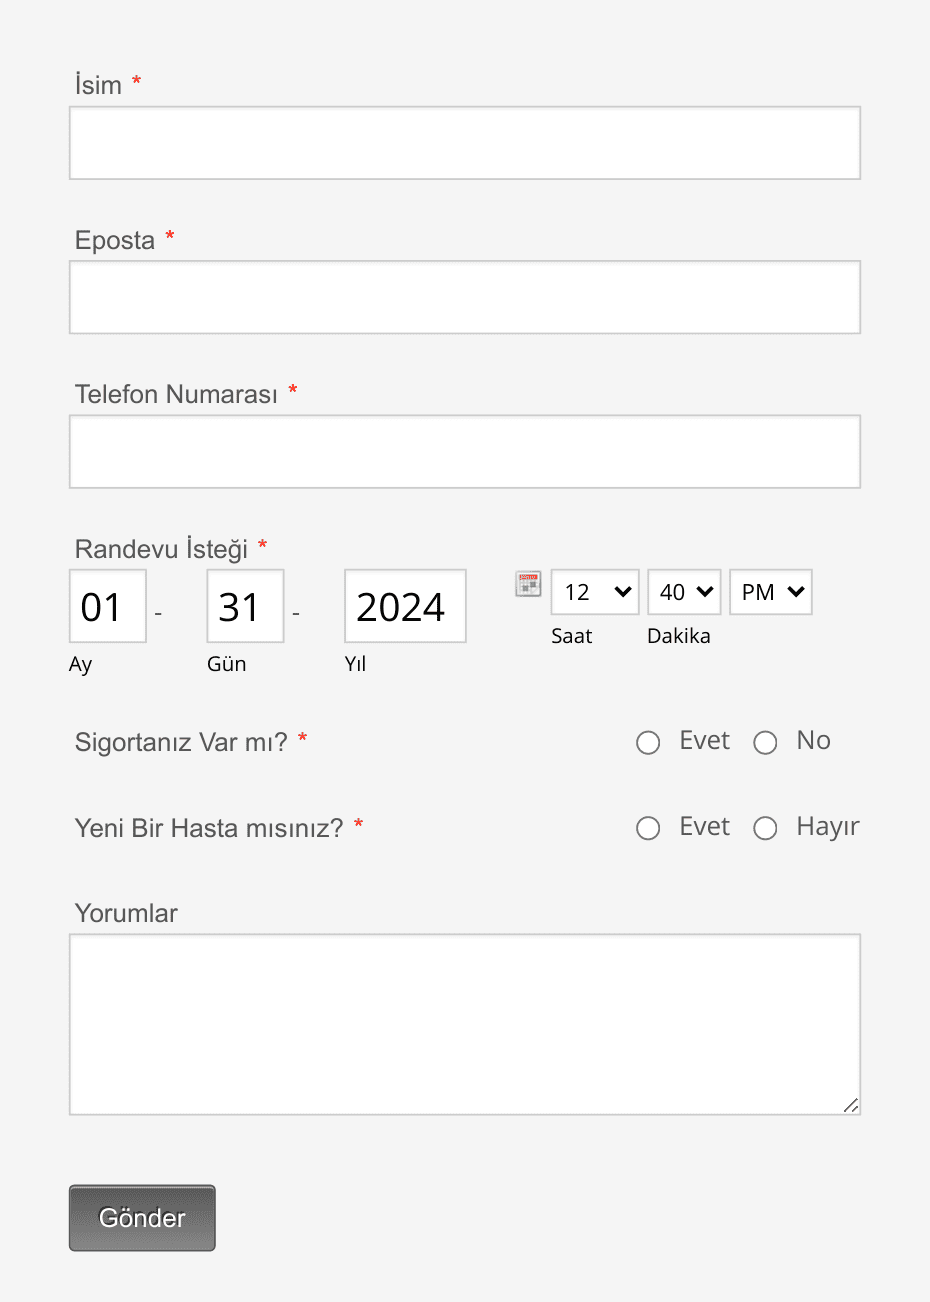Select the Telefon Numarası input
Viewport: 930px width, 1302px height.
click(465, 452)
